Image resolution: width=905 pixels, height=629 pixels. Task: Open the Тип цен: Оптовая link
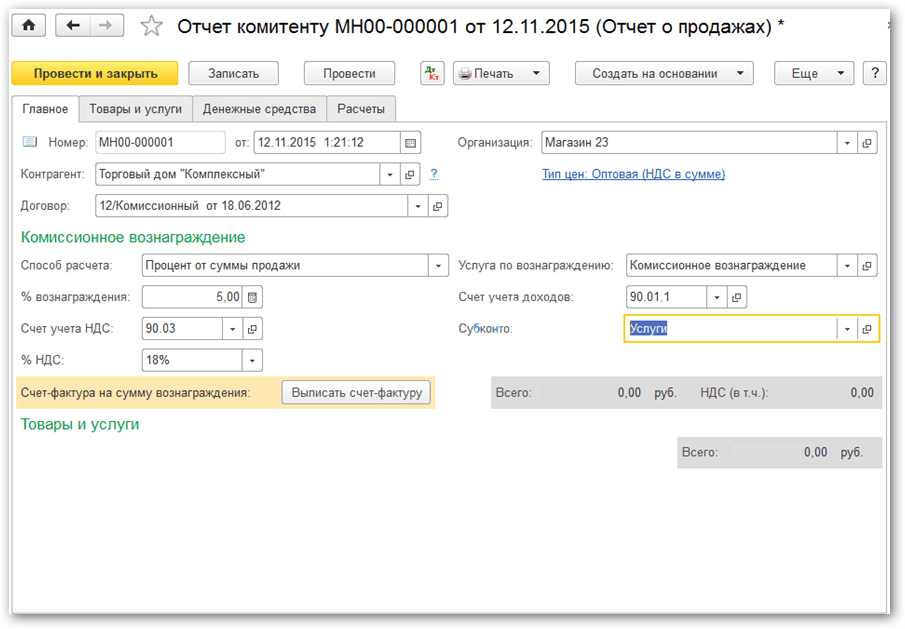click(x=633, y=174)
